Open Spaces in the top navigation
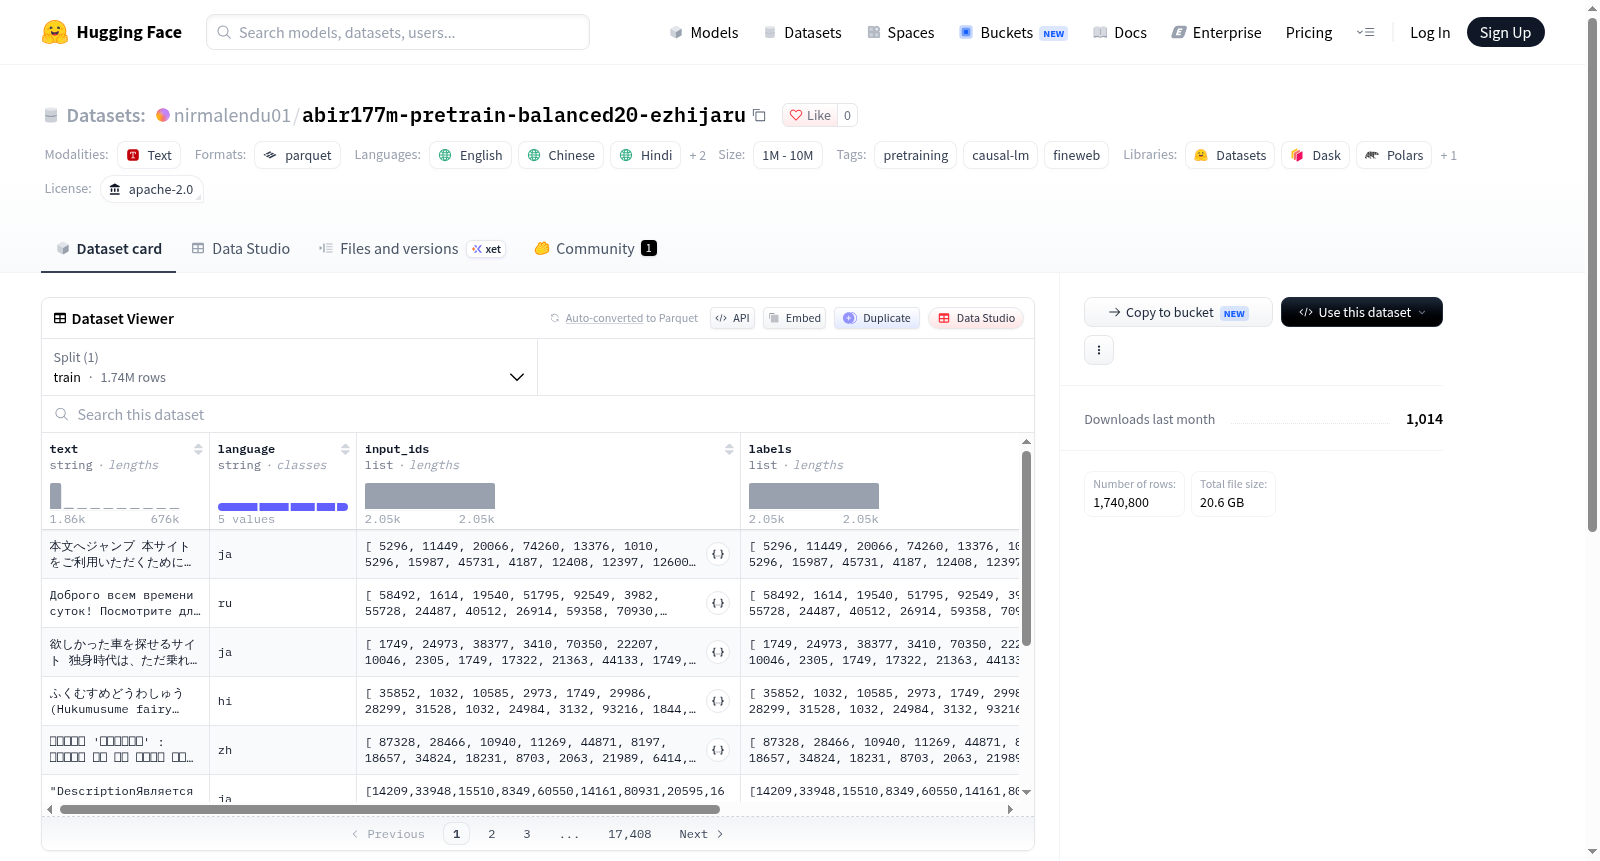Screen dimensions: 1600x861 click(900, 32)
